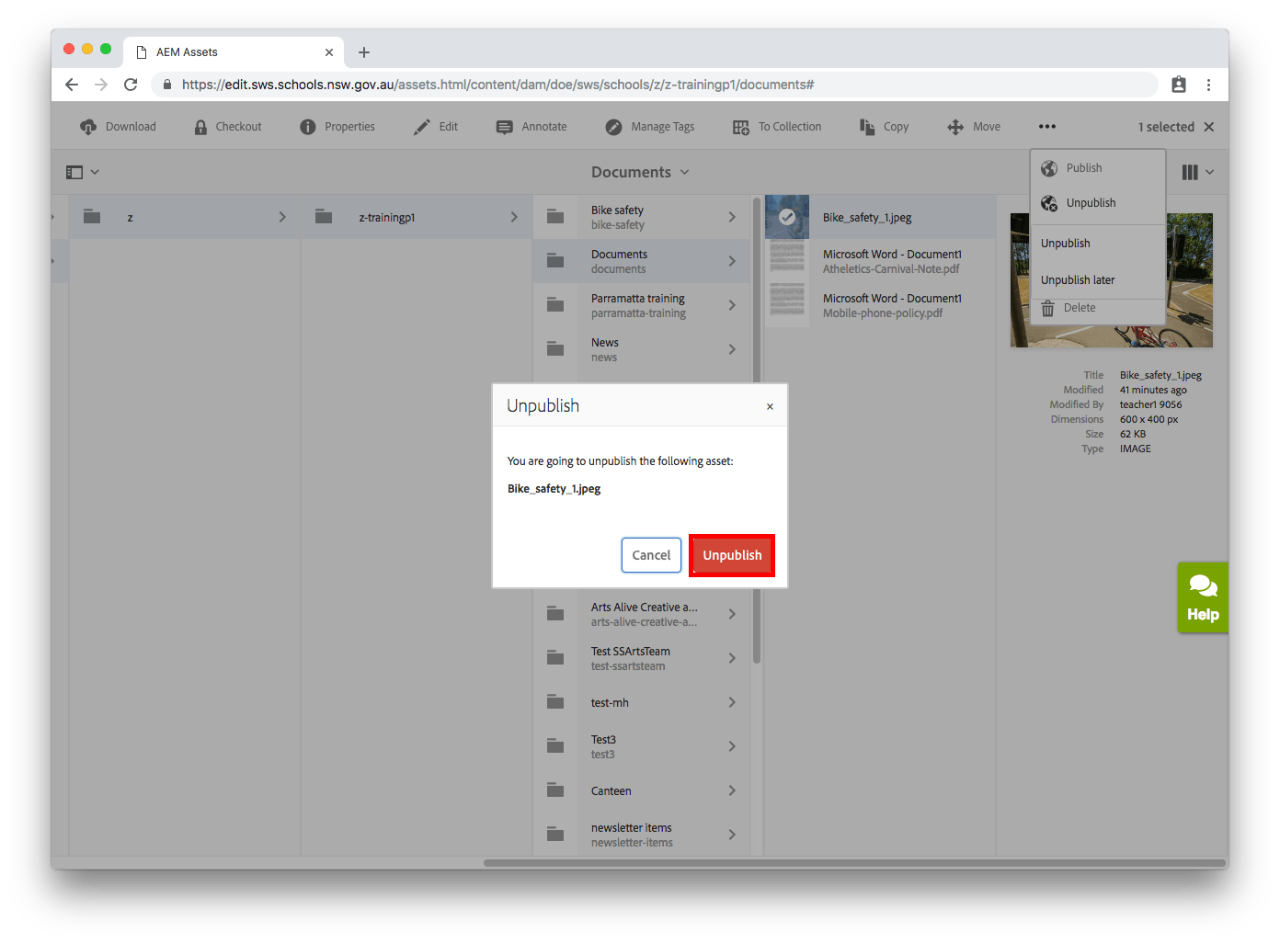Close the AEM Assets tab
This screenshot has height=943, width=1280.
point(329,52)
